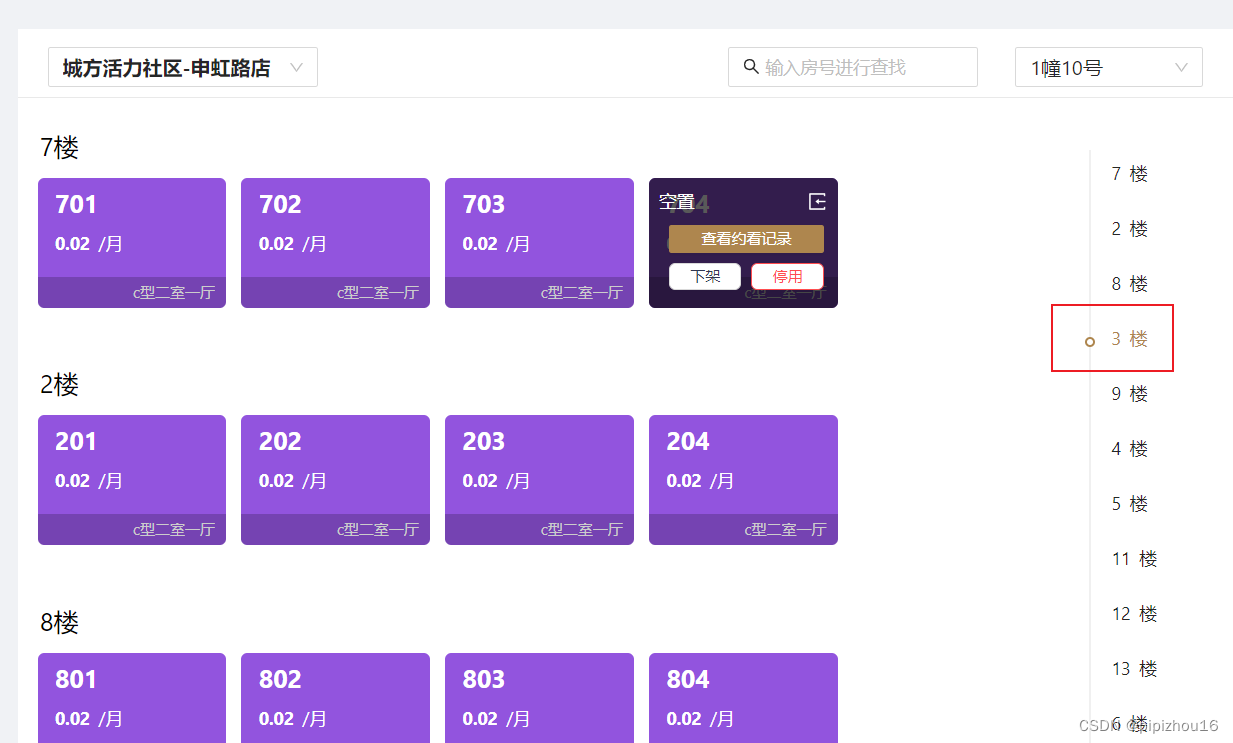Select room card 701
The height and width of the screenshot is (743, 1233).
click(132, 243)
